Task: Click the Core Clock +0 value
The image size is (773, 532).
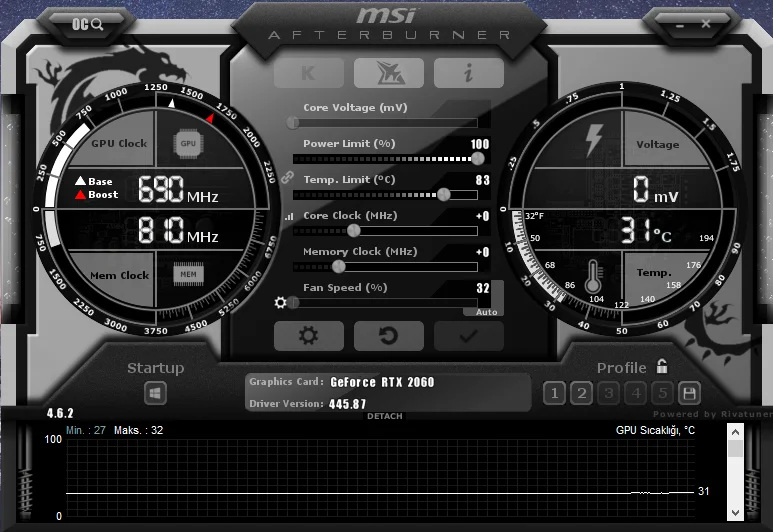Action: pyautogui.click(x=483, y=216)
